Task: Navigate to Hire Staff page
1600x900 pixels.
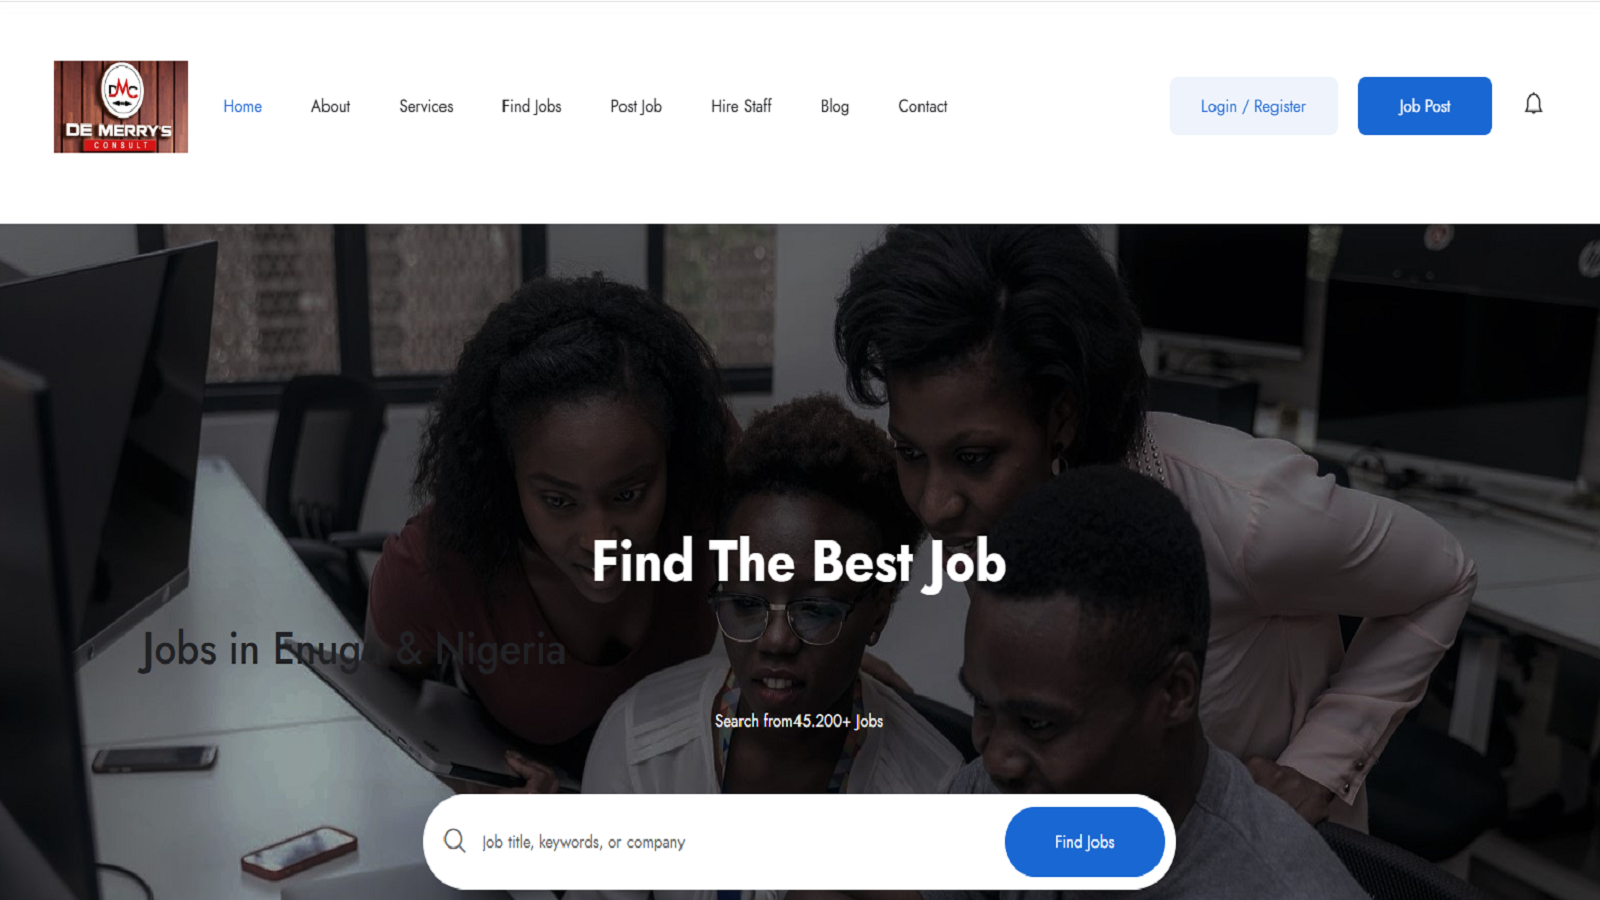Action: [741, 106]
